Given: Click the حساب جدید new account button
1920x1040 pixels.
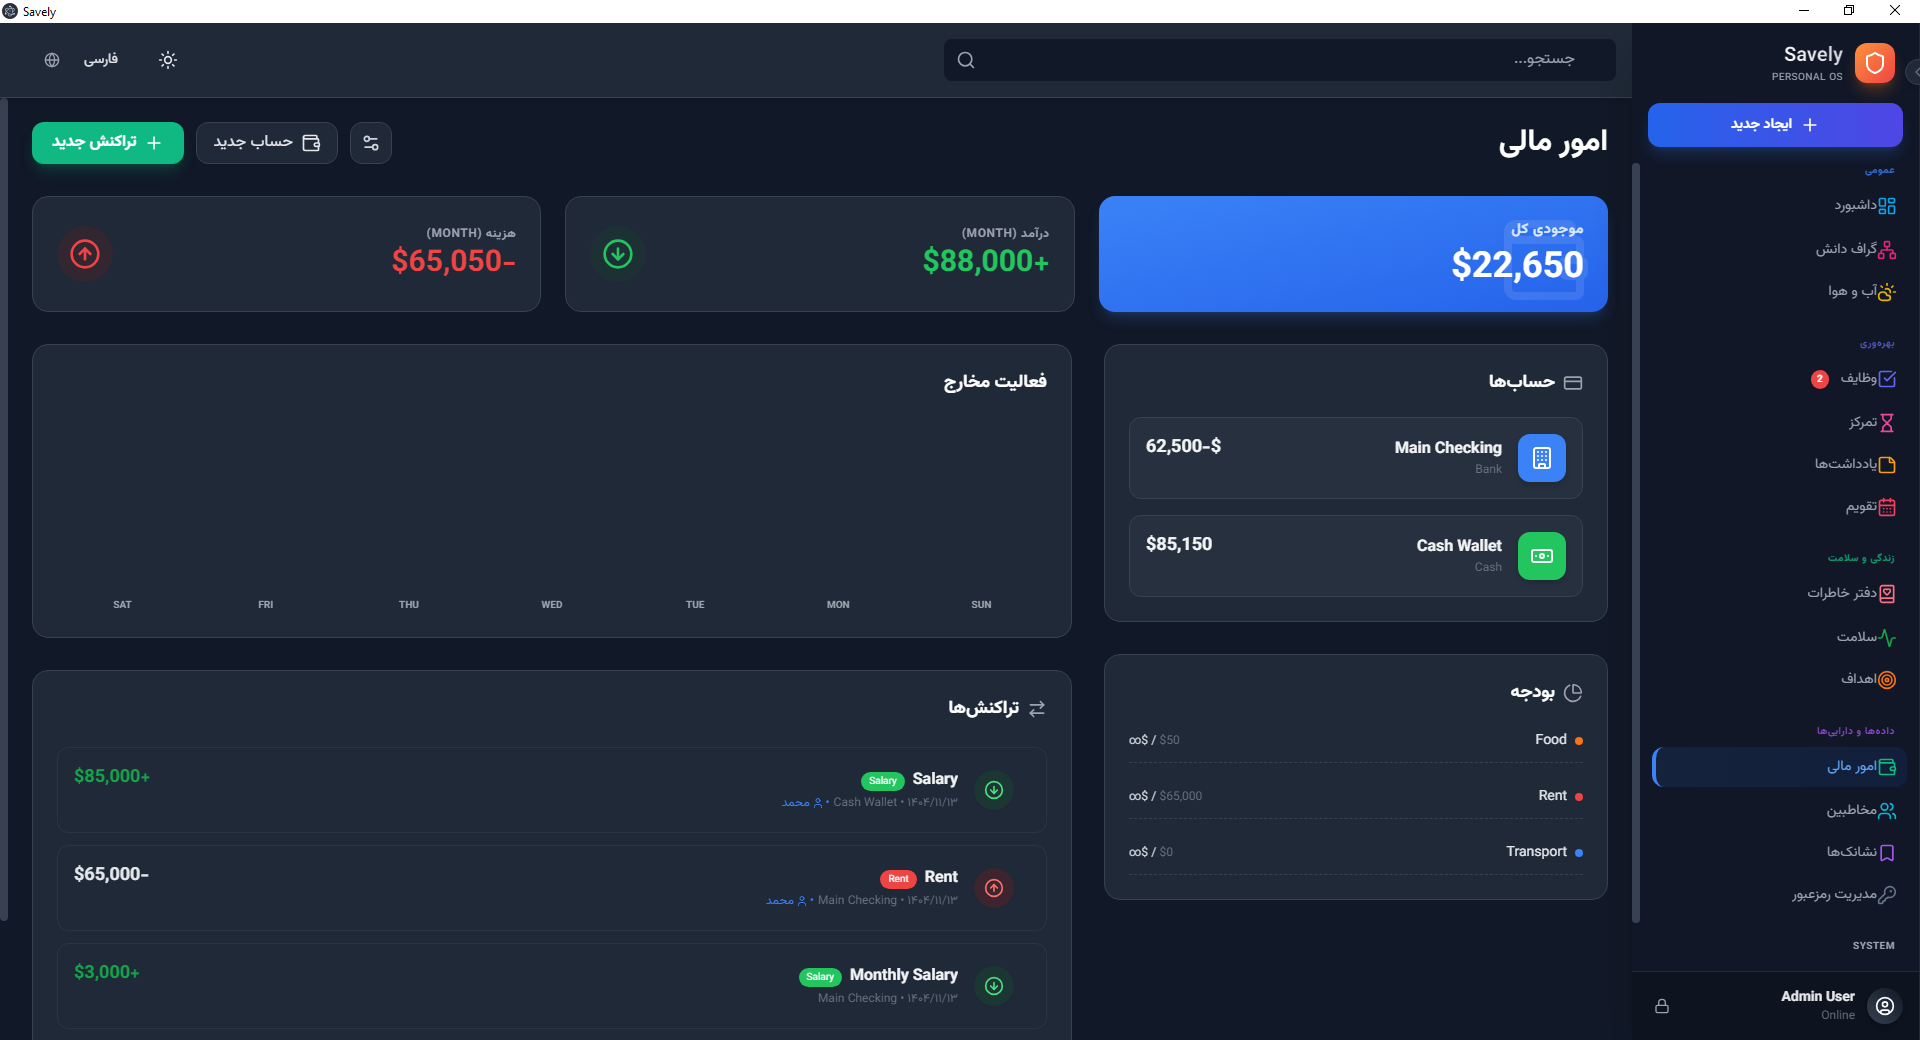Looking at the screenshot, I should [x=266, y=143].
